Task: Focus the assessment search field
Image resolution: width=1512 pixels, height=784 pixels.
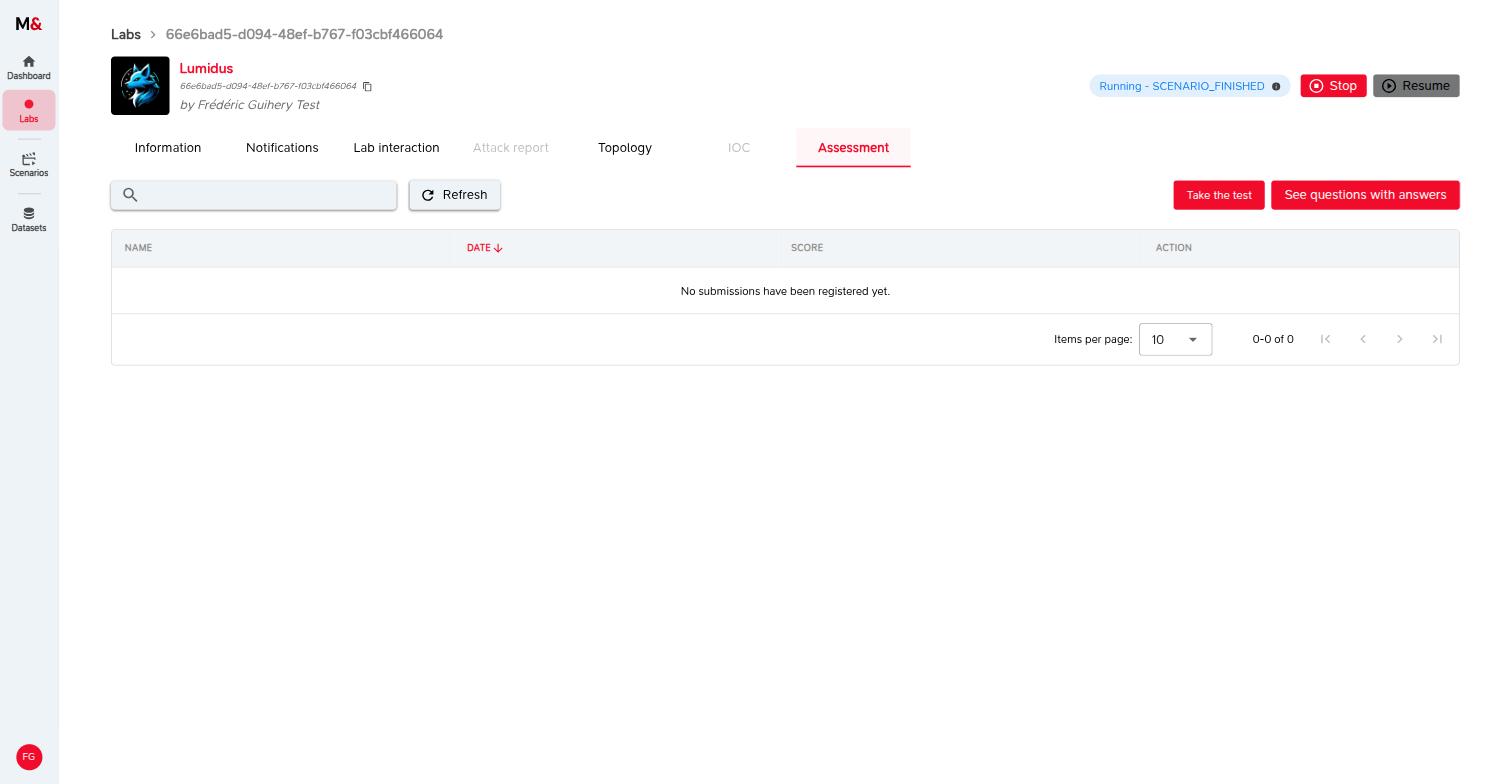Action: [x=254, y=195]
